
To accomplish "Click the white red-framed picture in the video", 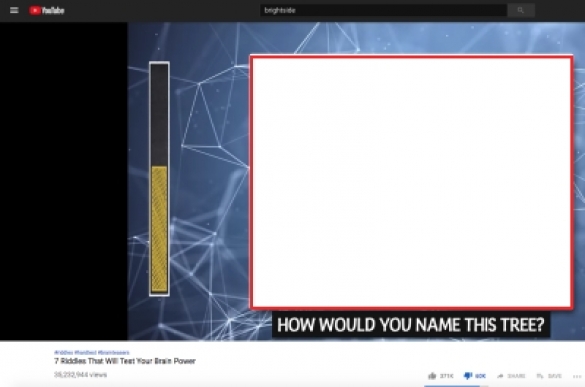I will click(x=411, y=182).
